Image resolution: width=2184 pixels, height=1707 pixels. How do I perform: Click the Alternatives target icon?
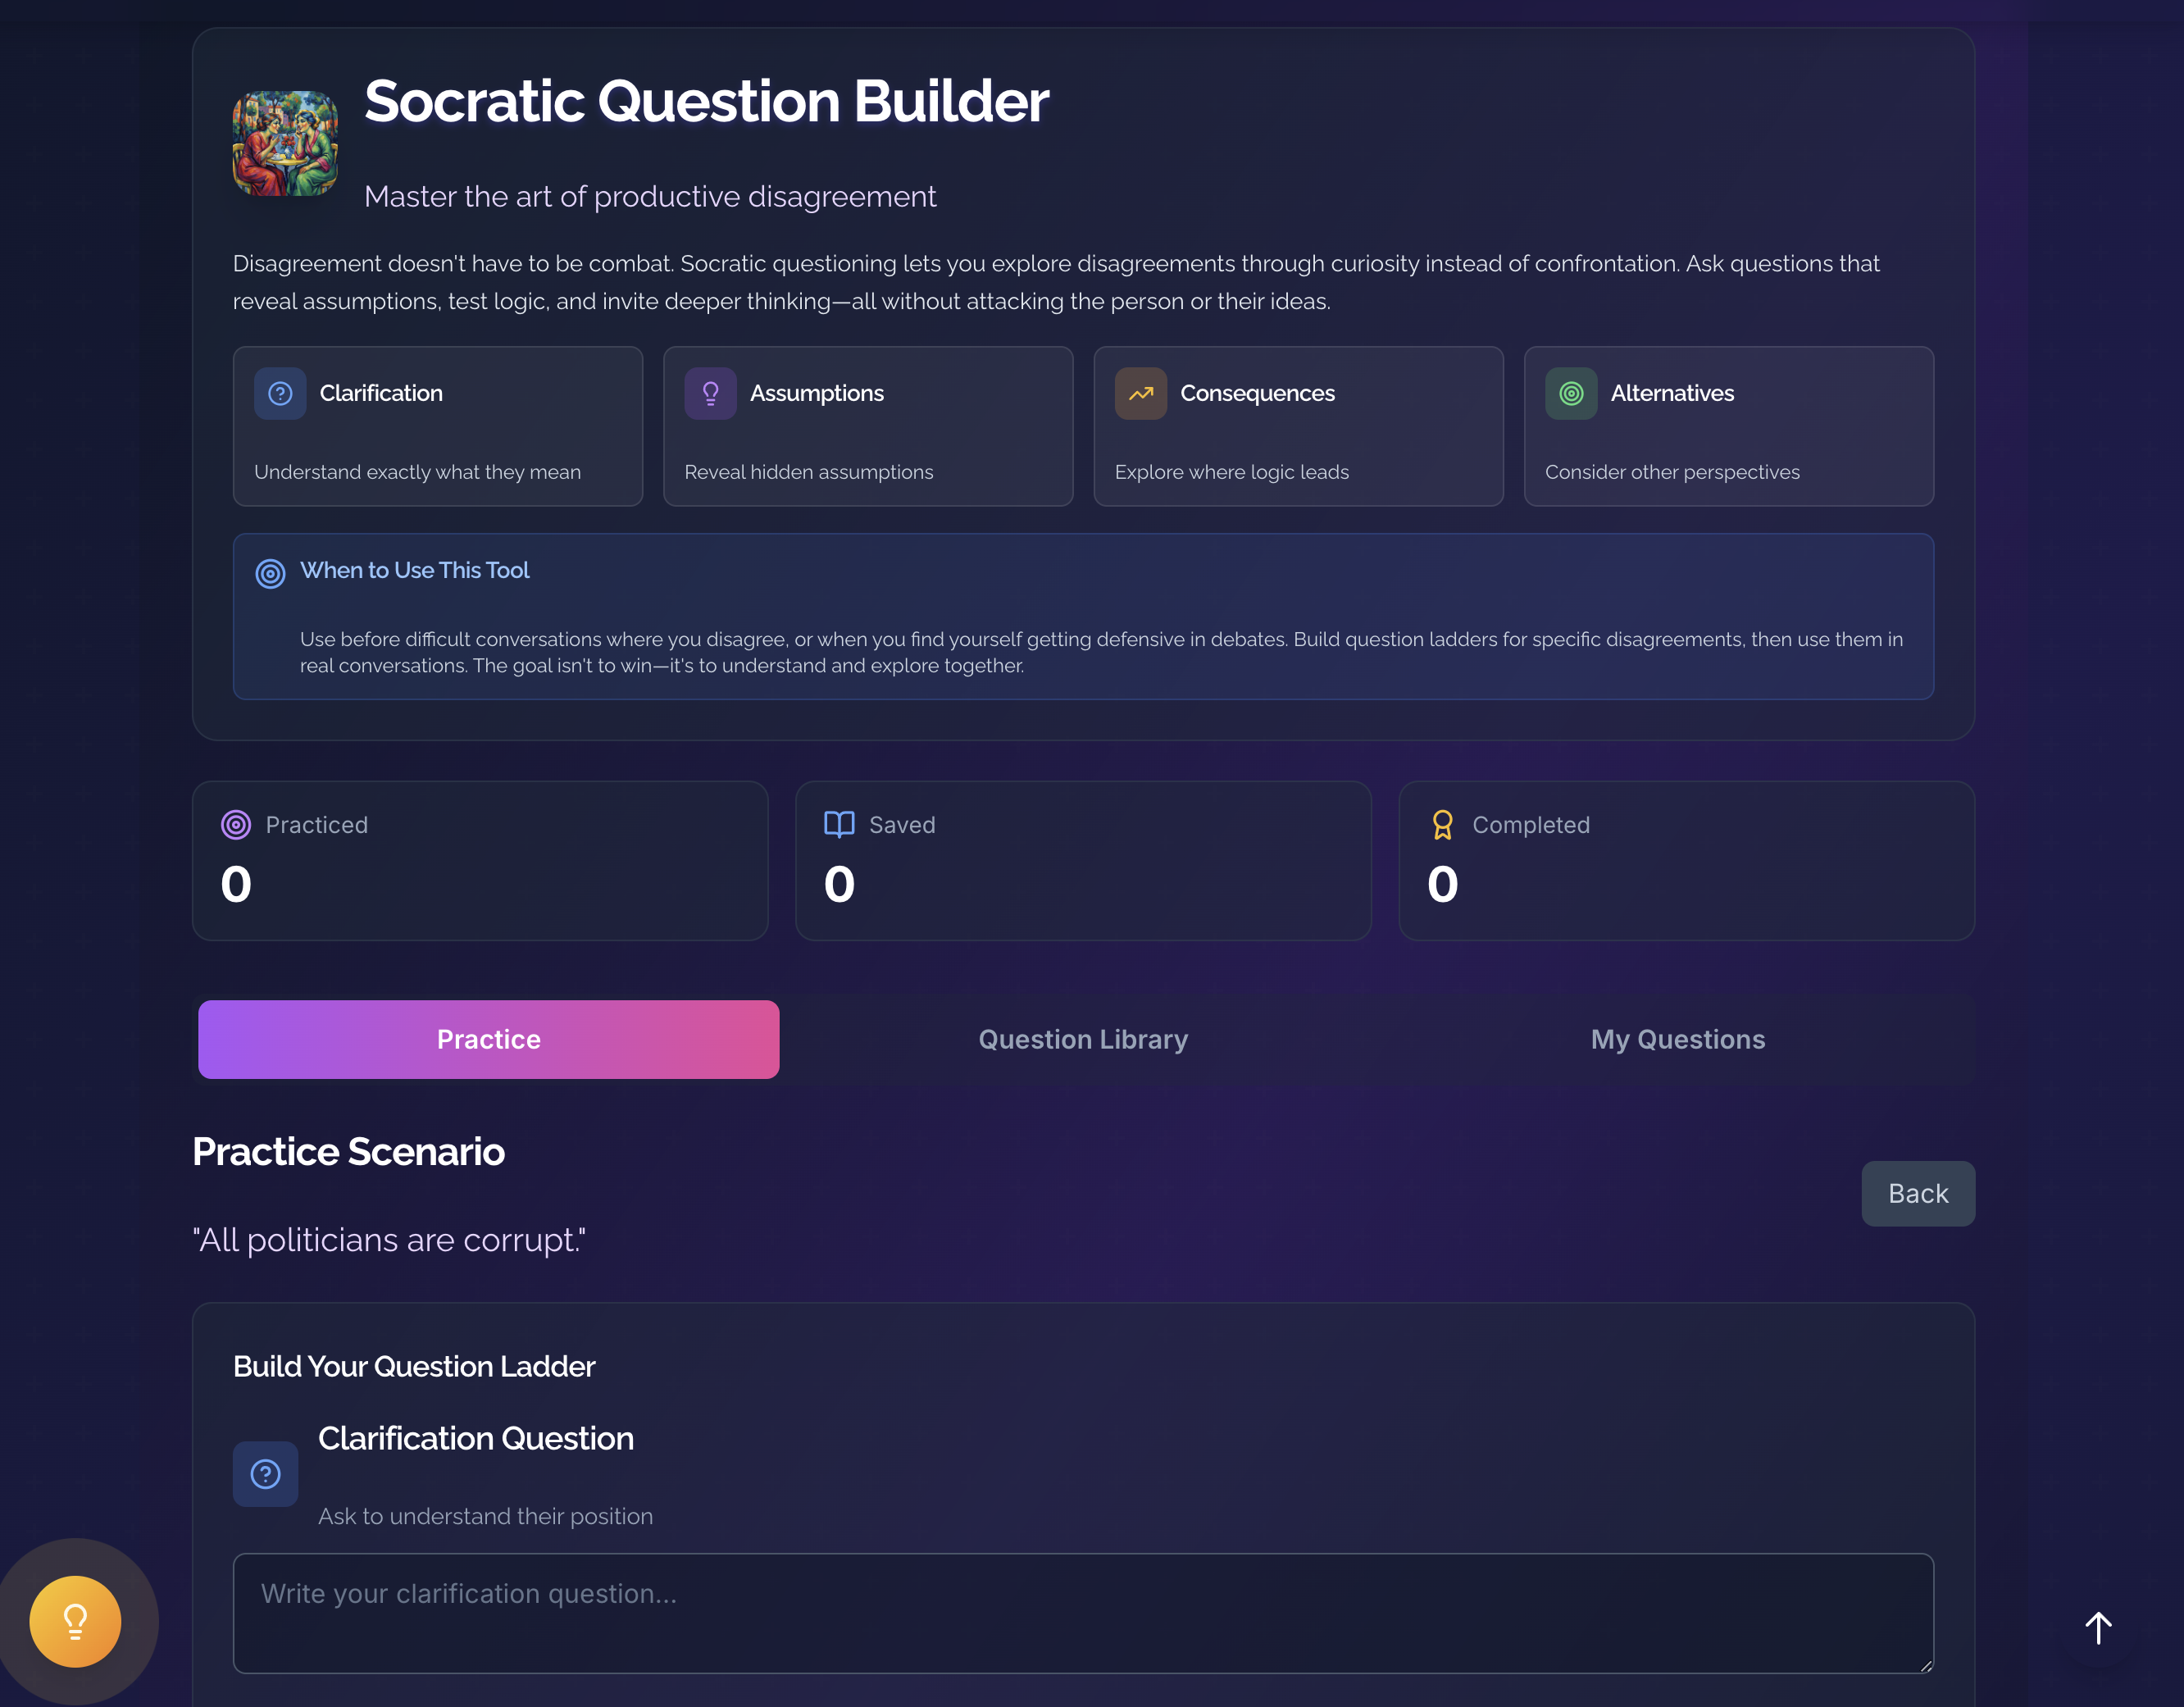(1571, 393)
